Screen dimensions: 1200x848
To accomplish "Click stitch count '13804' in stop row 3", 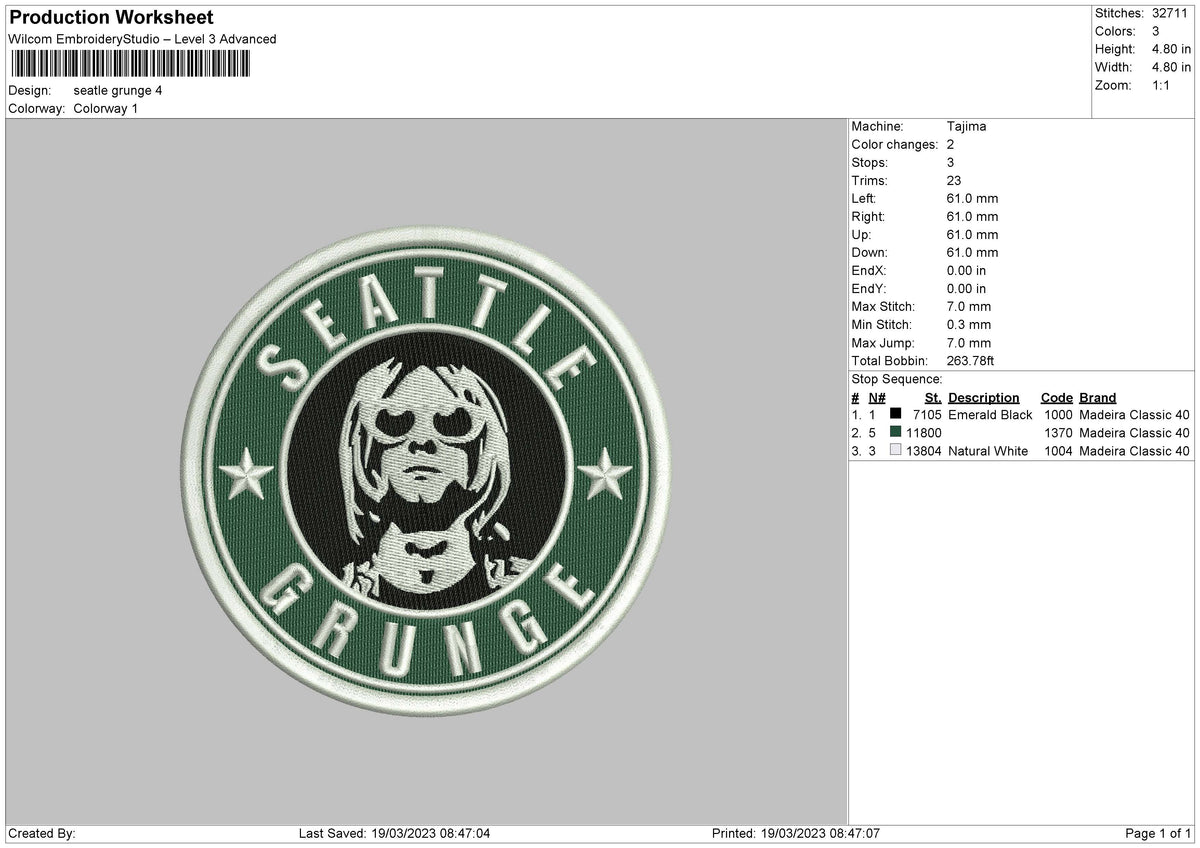I will click(x=923, y=450).
